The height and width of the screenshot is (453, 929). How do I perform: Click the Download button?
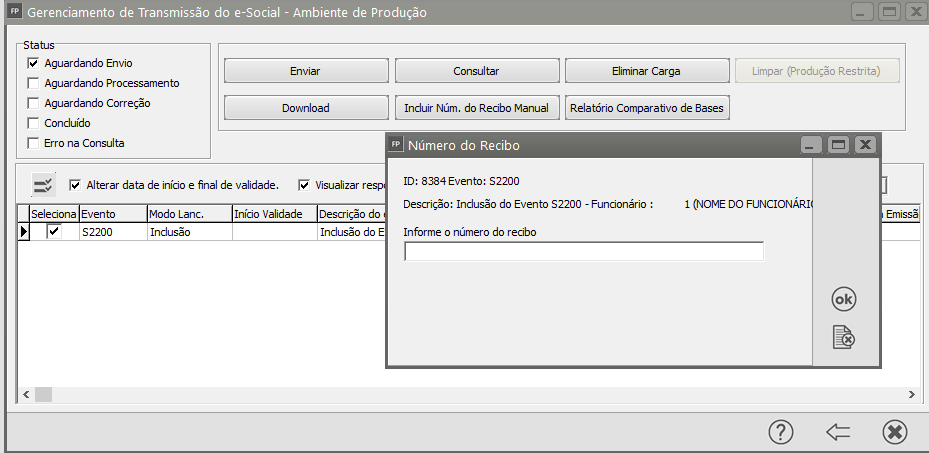tap(306, 108)
